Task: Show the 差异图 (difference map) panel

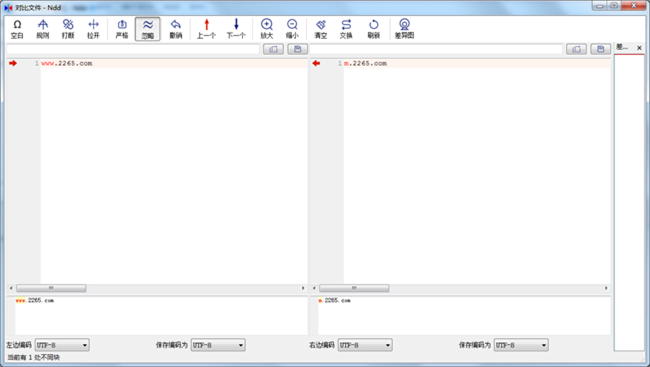Action: pyautogui.click(x=404, y=29)
